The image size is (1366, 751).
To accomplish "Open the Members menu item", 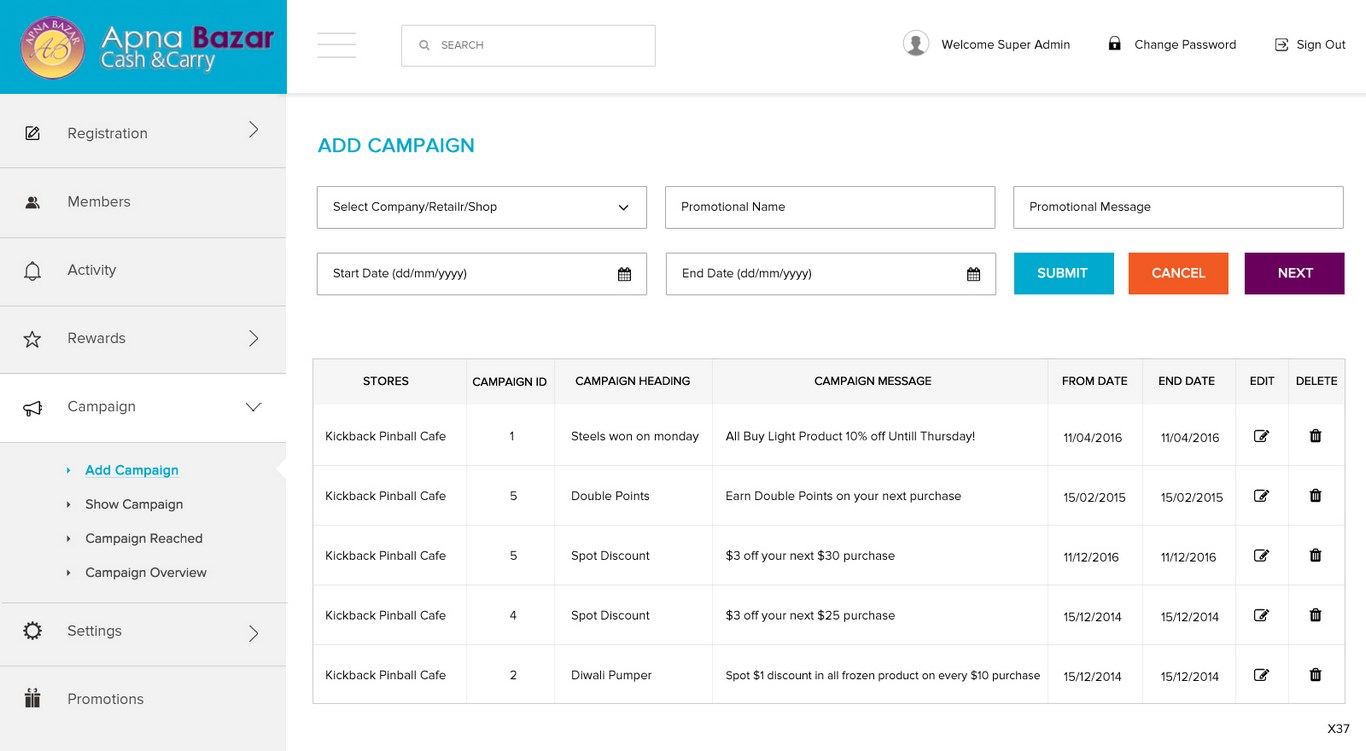I will tap(99, 202).
